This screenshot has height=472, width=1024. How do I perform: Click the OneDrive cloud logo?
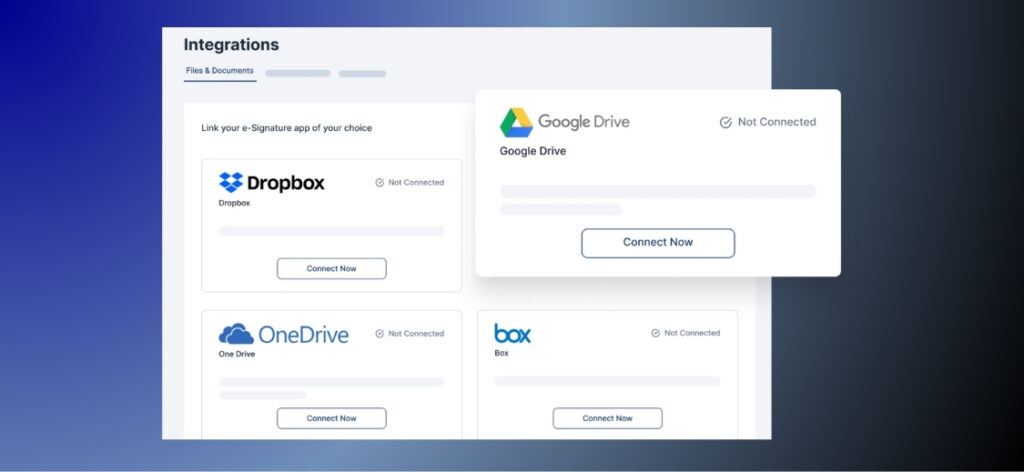(x=236, y=334)
